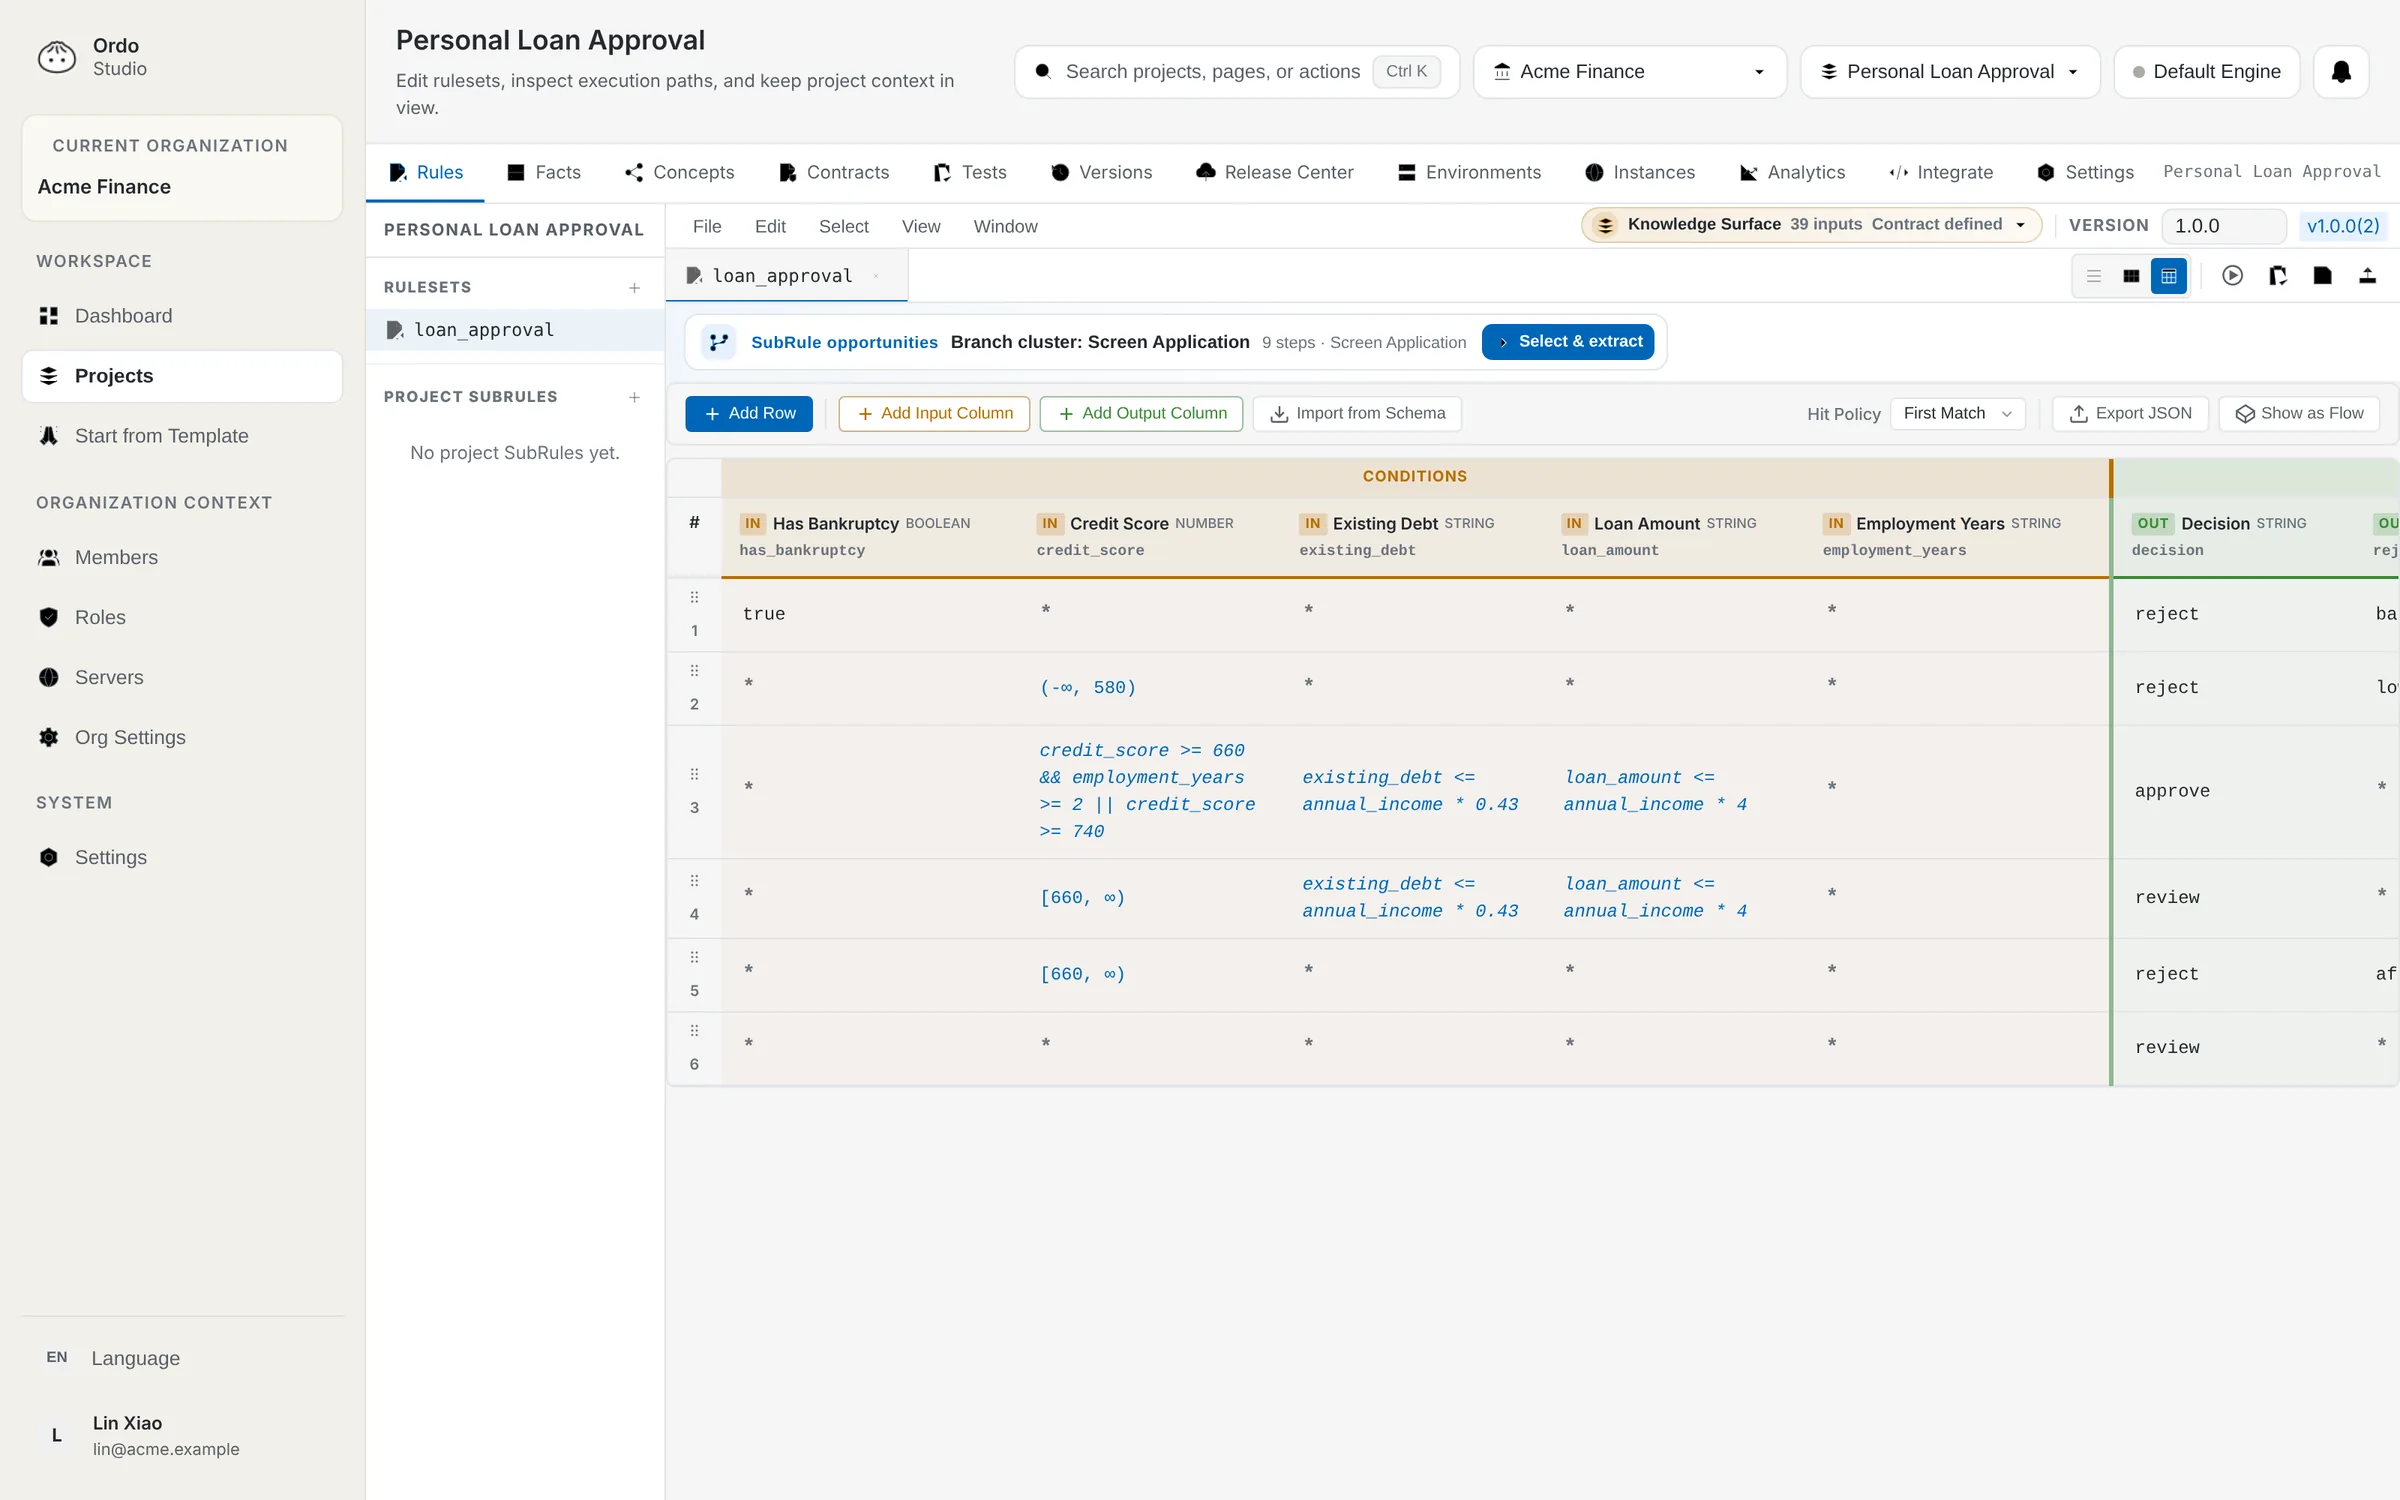Go to the Release Center tab

point(1275,173)
